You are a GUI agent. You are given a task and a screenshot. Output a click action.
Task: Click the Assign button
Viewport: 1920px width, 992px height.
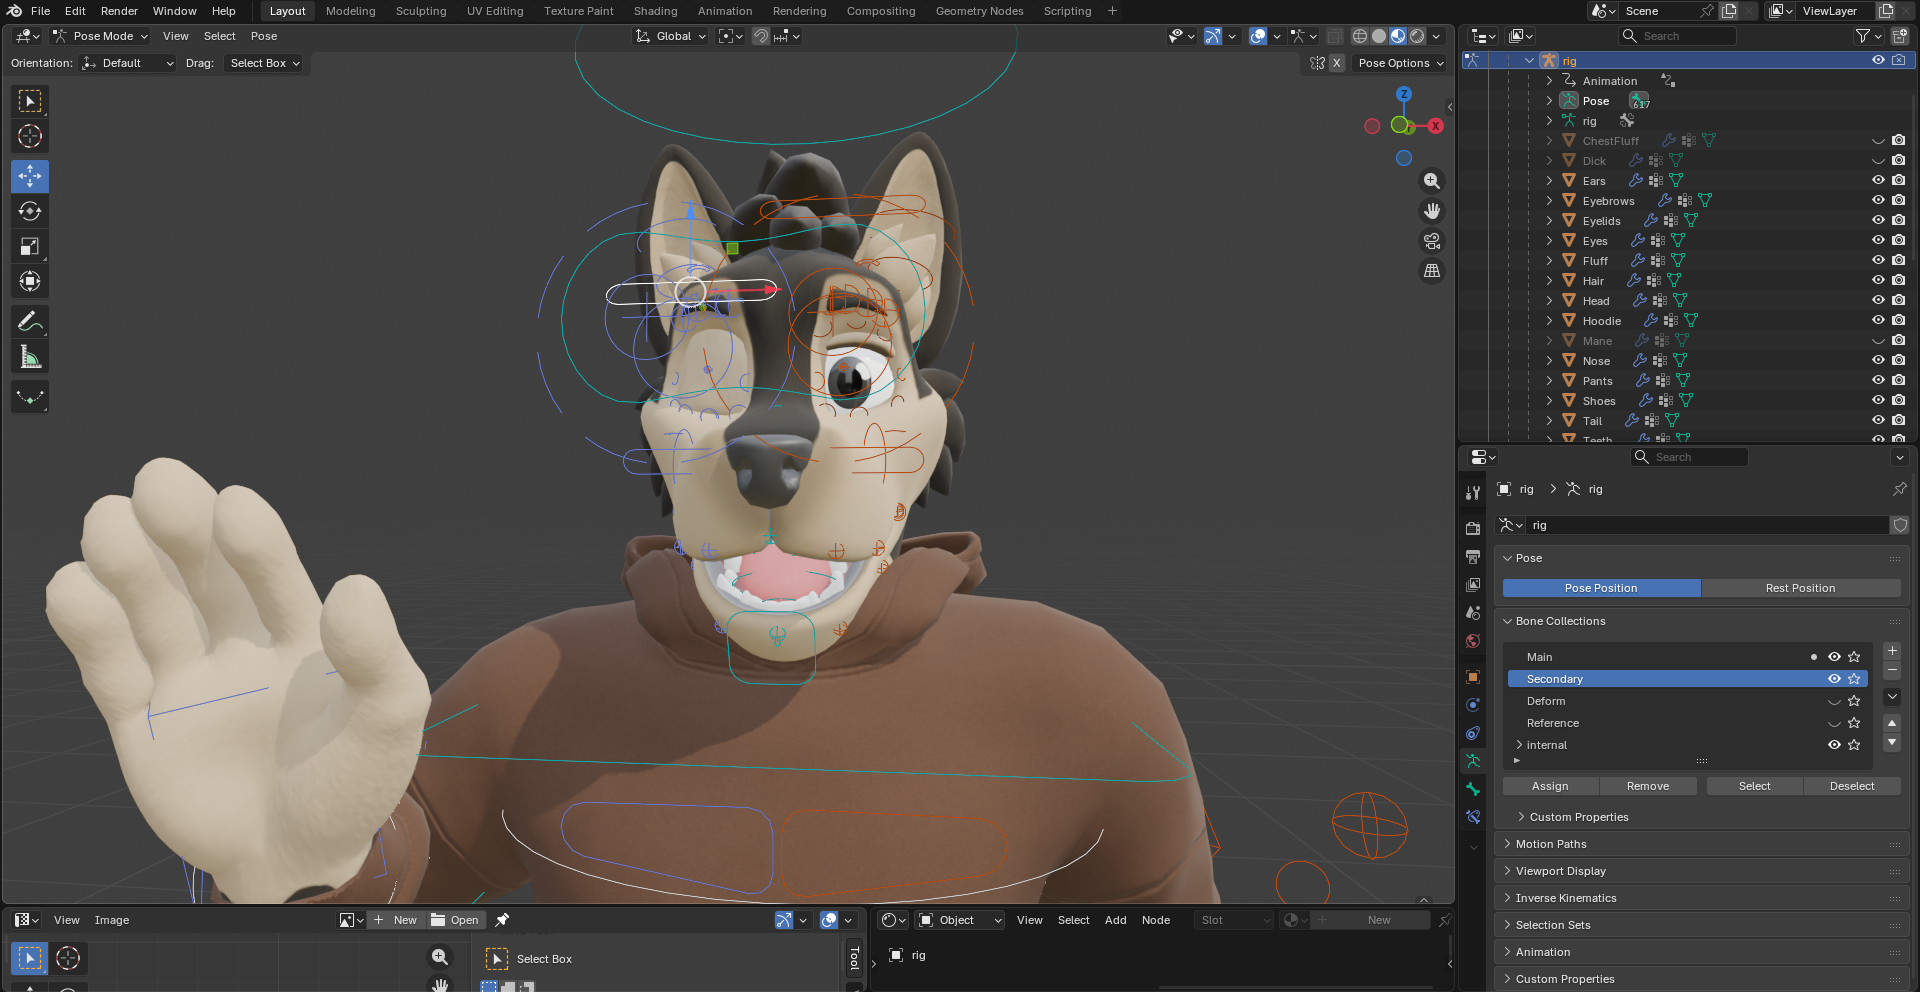[x=1550, y=786]
